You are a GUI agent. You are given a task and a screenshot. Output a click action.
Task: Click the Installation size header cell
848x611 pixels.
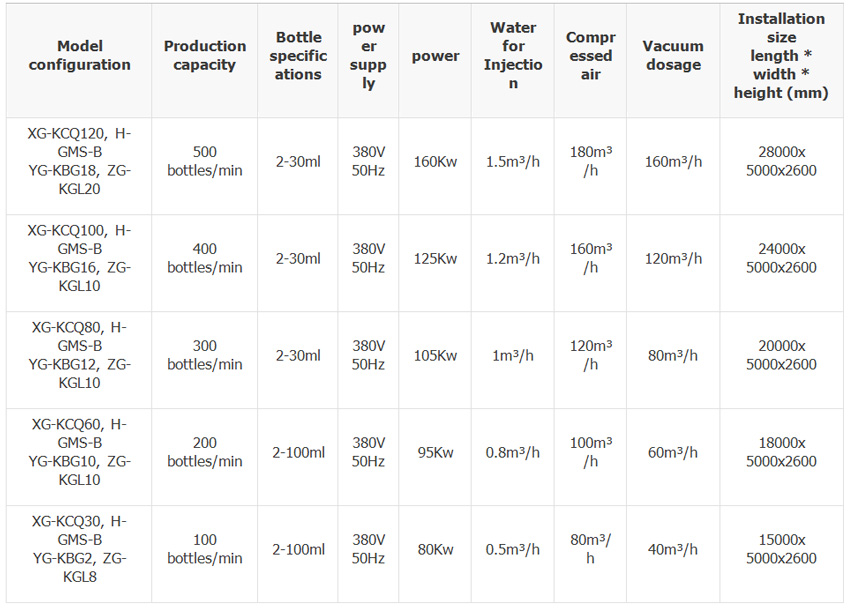[x=781, y=56]
